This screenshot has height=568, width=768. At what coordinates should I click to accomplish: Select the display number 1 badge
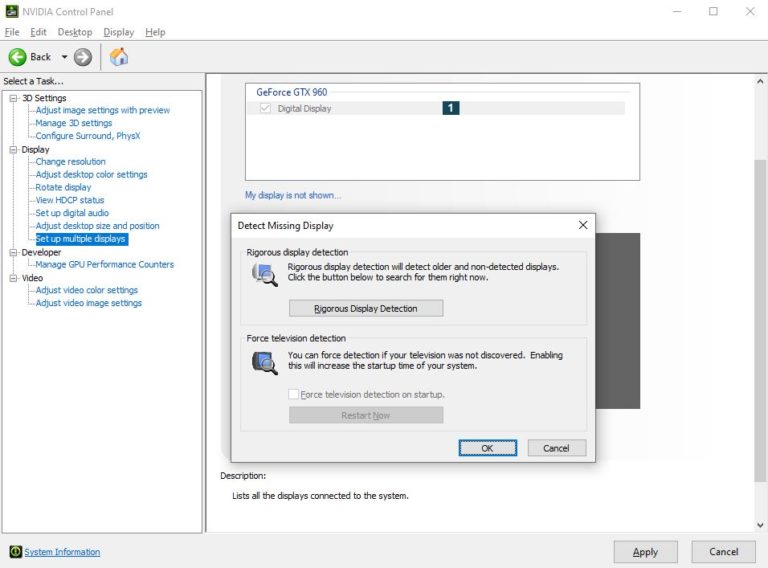coord(451,108)
